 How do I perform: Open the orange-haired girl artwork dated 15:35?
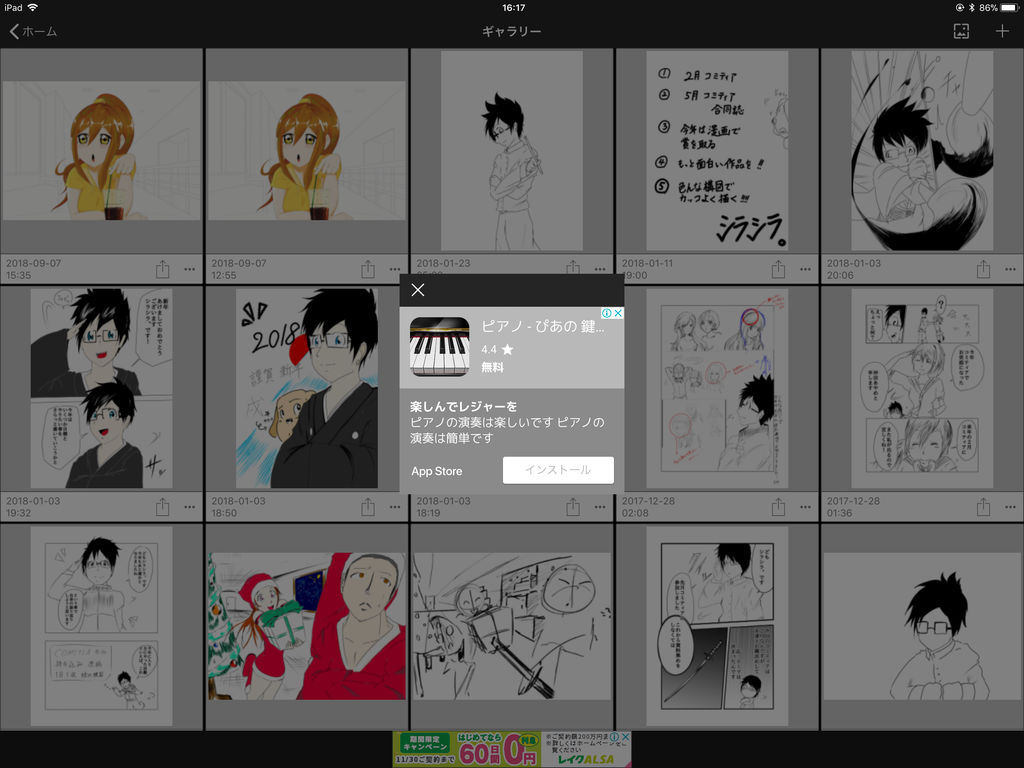coord(101,151)
